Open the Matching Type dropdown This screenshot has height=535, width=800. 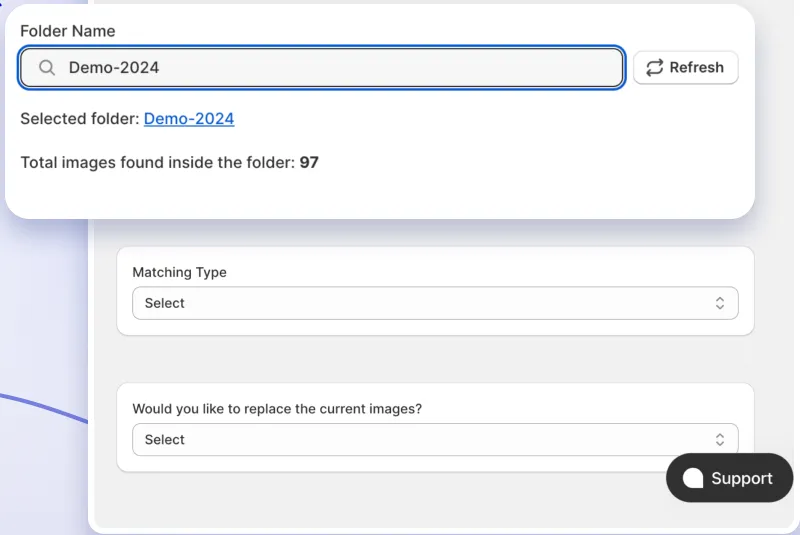pos(435,303)
